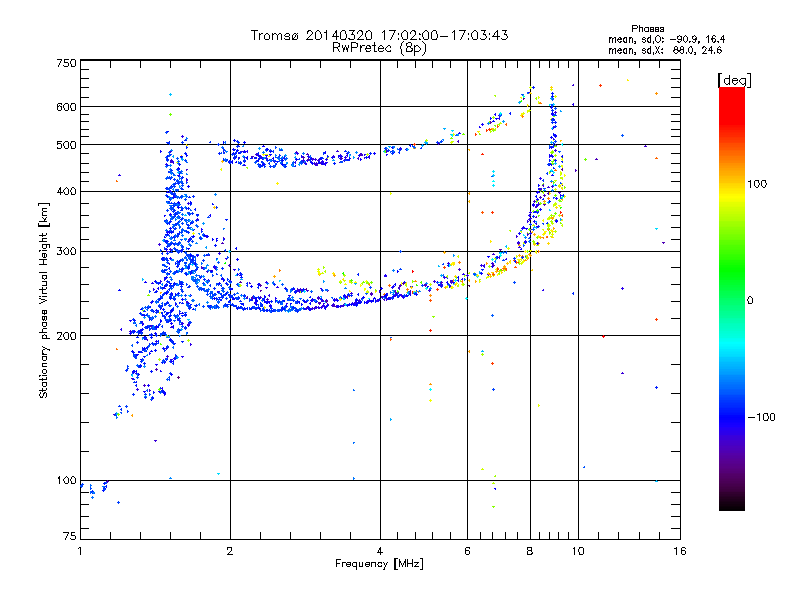This screenshot has width=800, height=600.
Task: Click the "[deg]" colorbar unit label
Action: pos(734,80)
